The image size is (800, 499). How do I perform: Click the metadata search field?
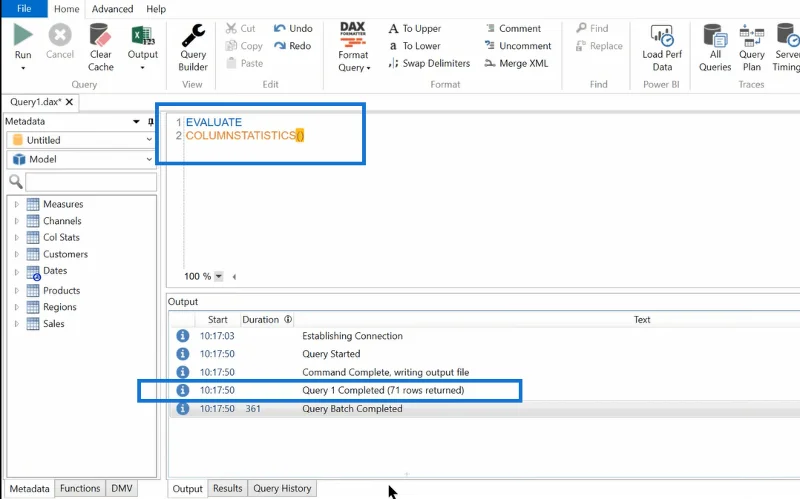[x=91, y=182]
